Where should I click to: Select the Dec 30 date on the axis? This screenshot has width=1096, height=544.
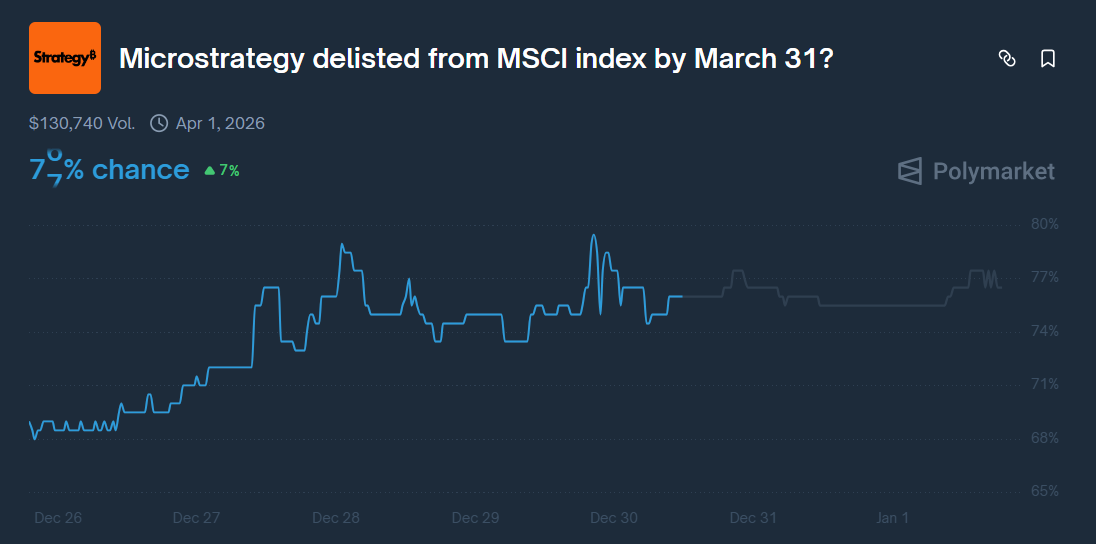click(614, 518)
